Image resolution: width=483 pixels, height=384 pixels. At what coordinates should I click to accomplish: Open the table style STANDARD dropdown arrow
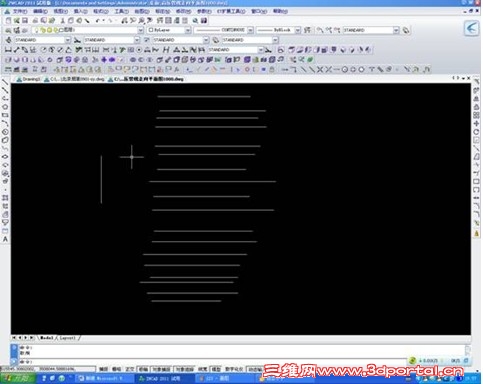(206, 40)
